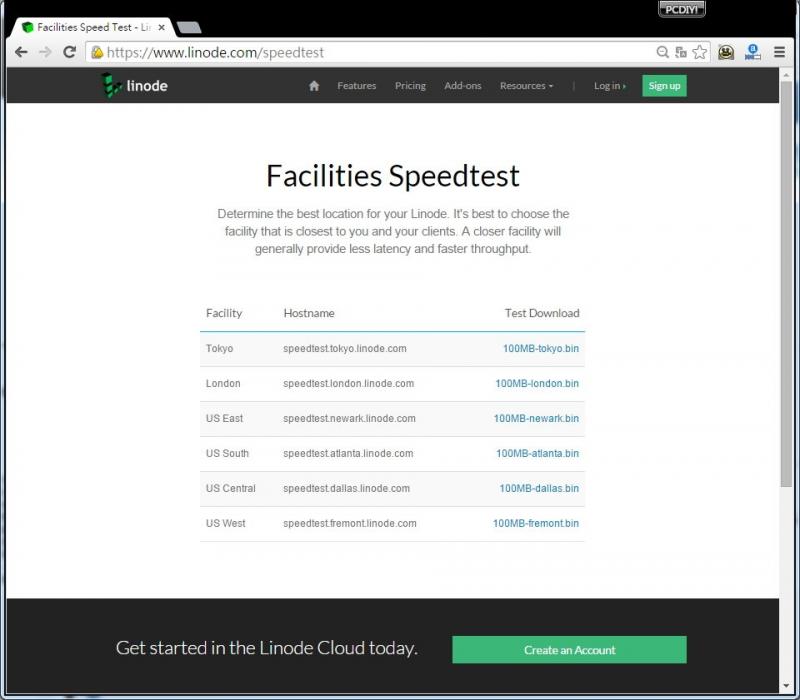The height and width of the screenshot is (700, 800).
Task: Click the Log in link
Action: (x=610, y=86)
